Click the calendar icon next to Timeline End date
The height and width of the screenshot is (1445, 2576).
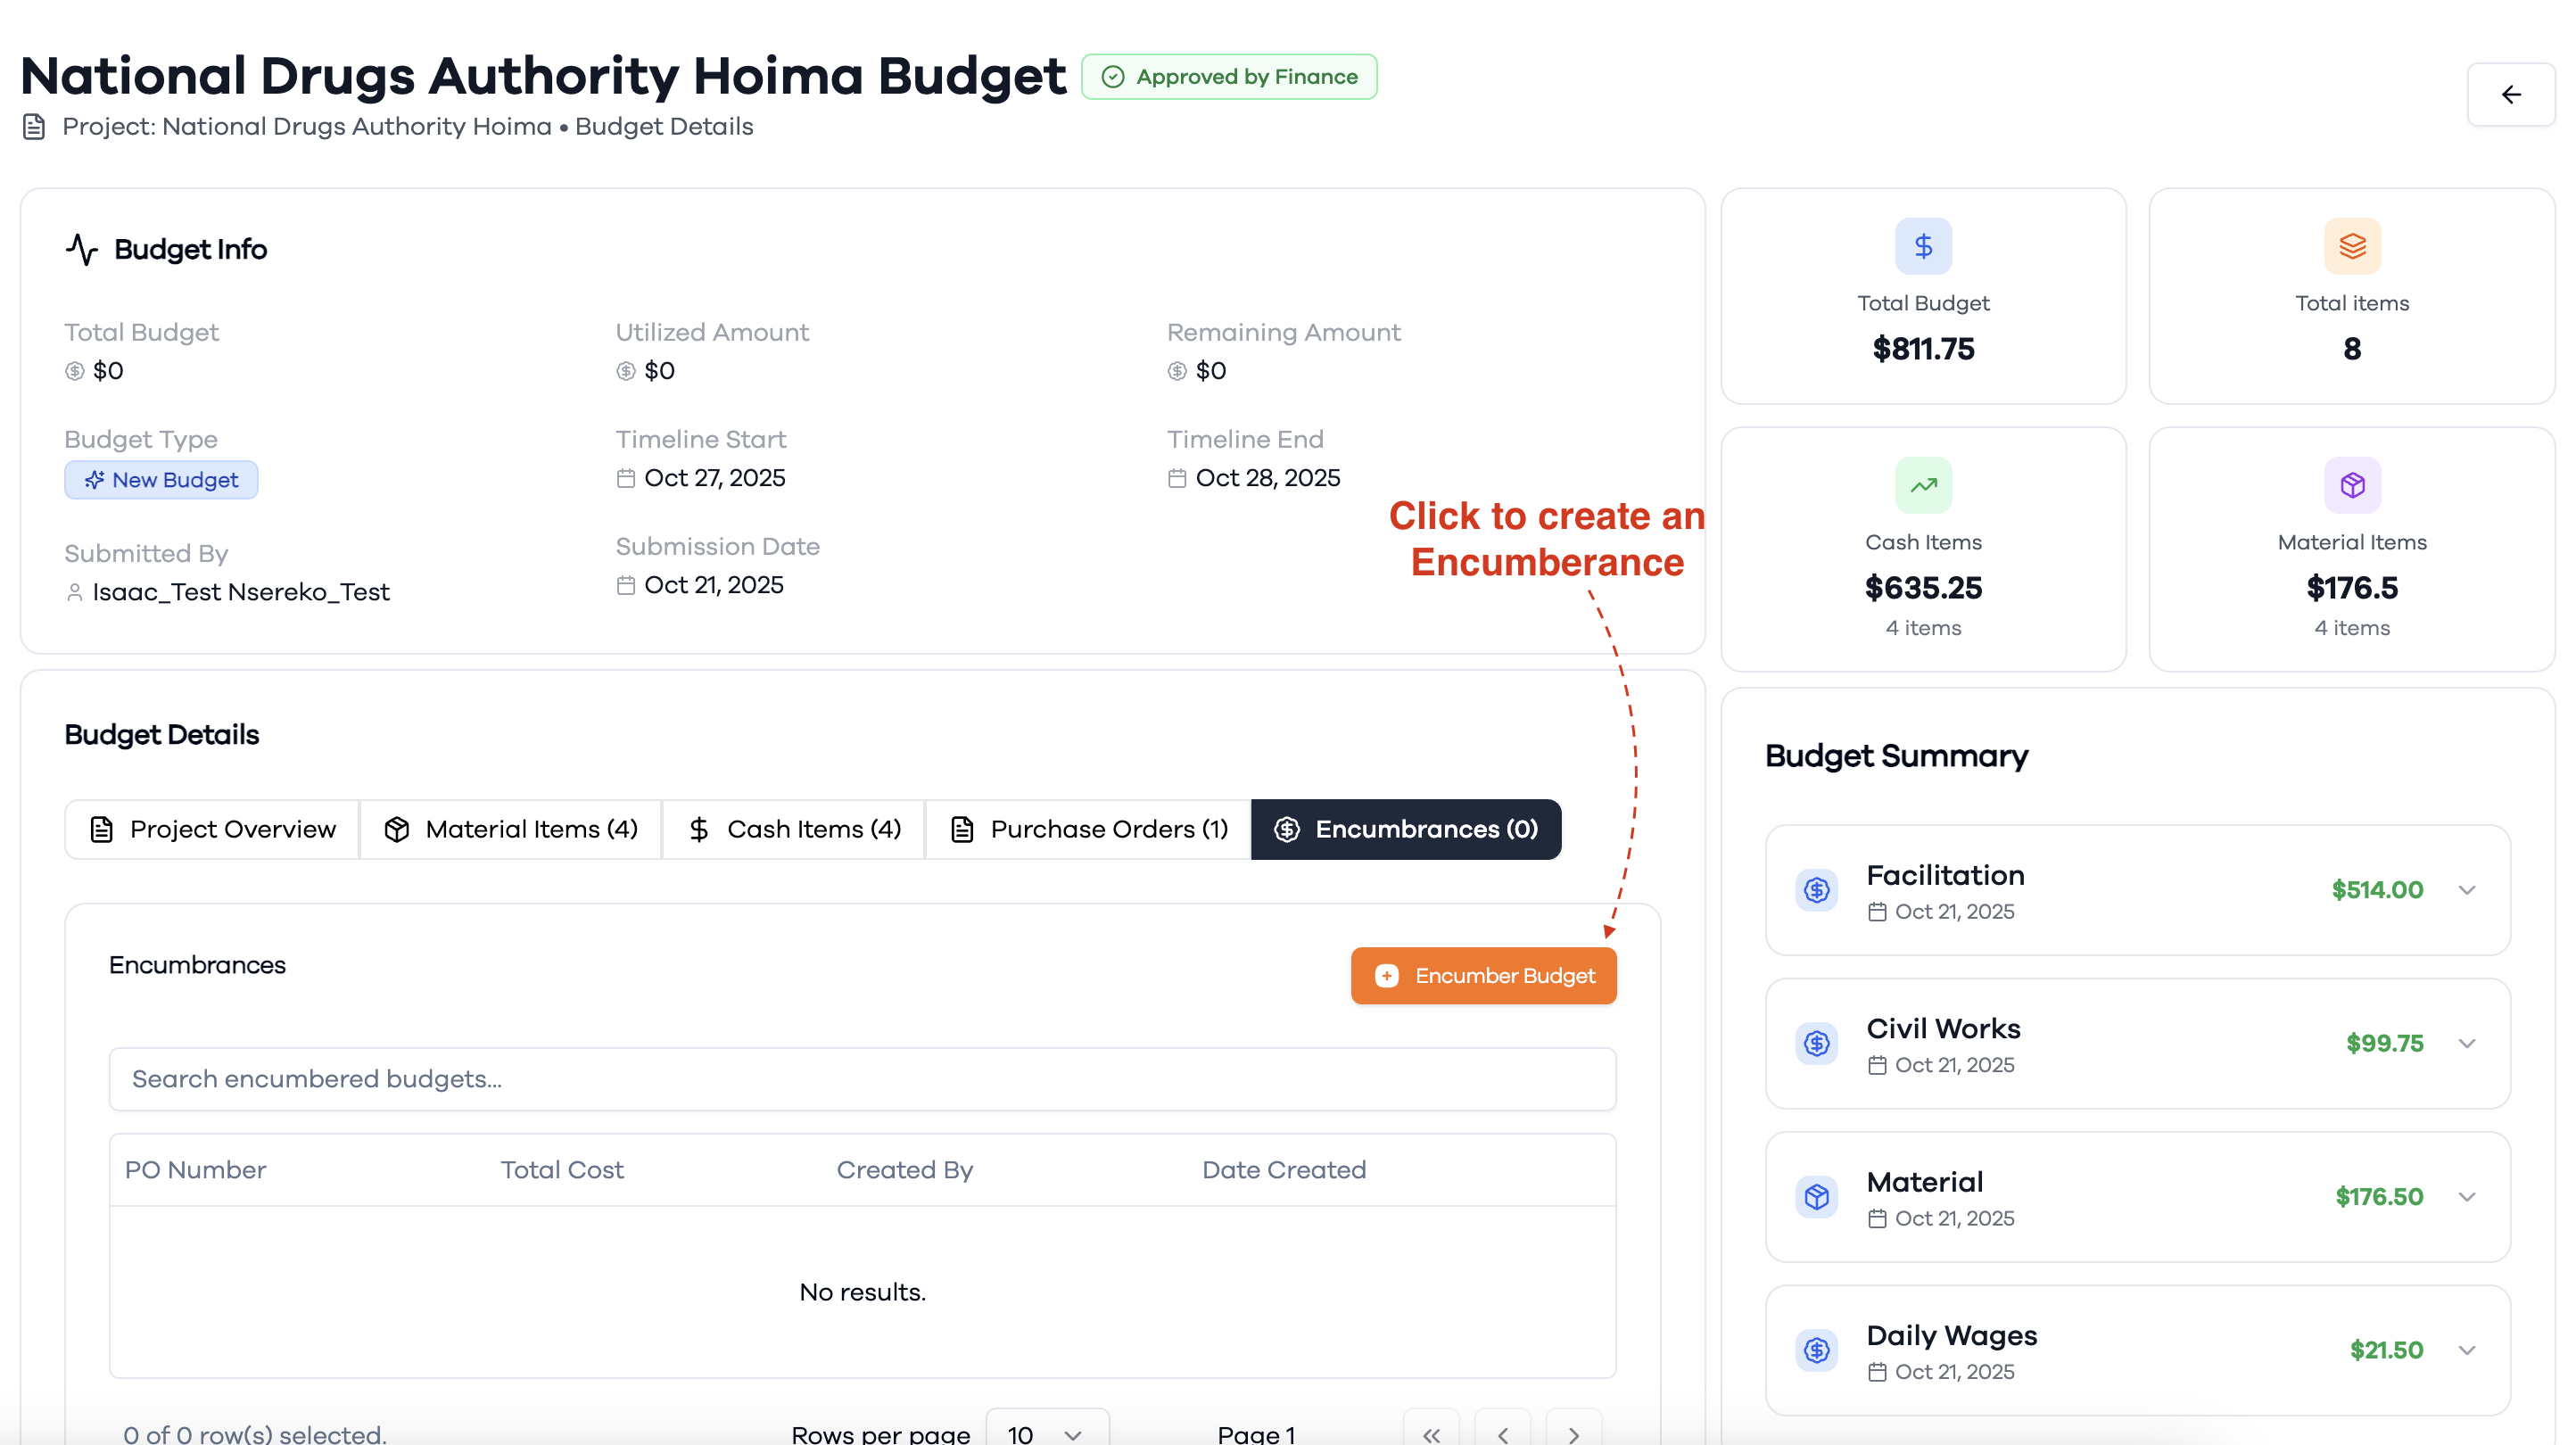click(x=1177, y=478)
